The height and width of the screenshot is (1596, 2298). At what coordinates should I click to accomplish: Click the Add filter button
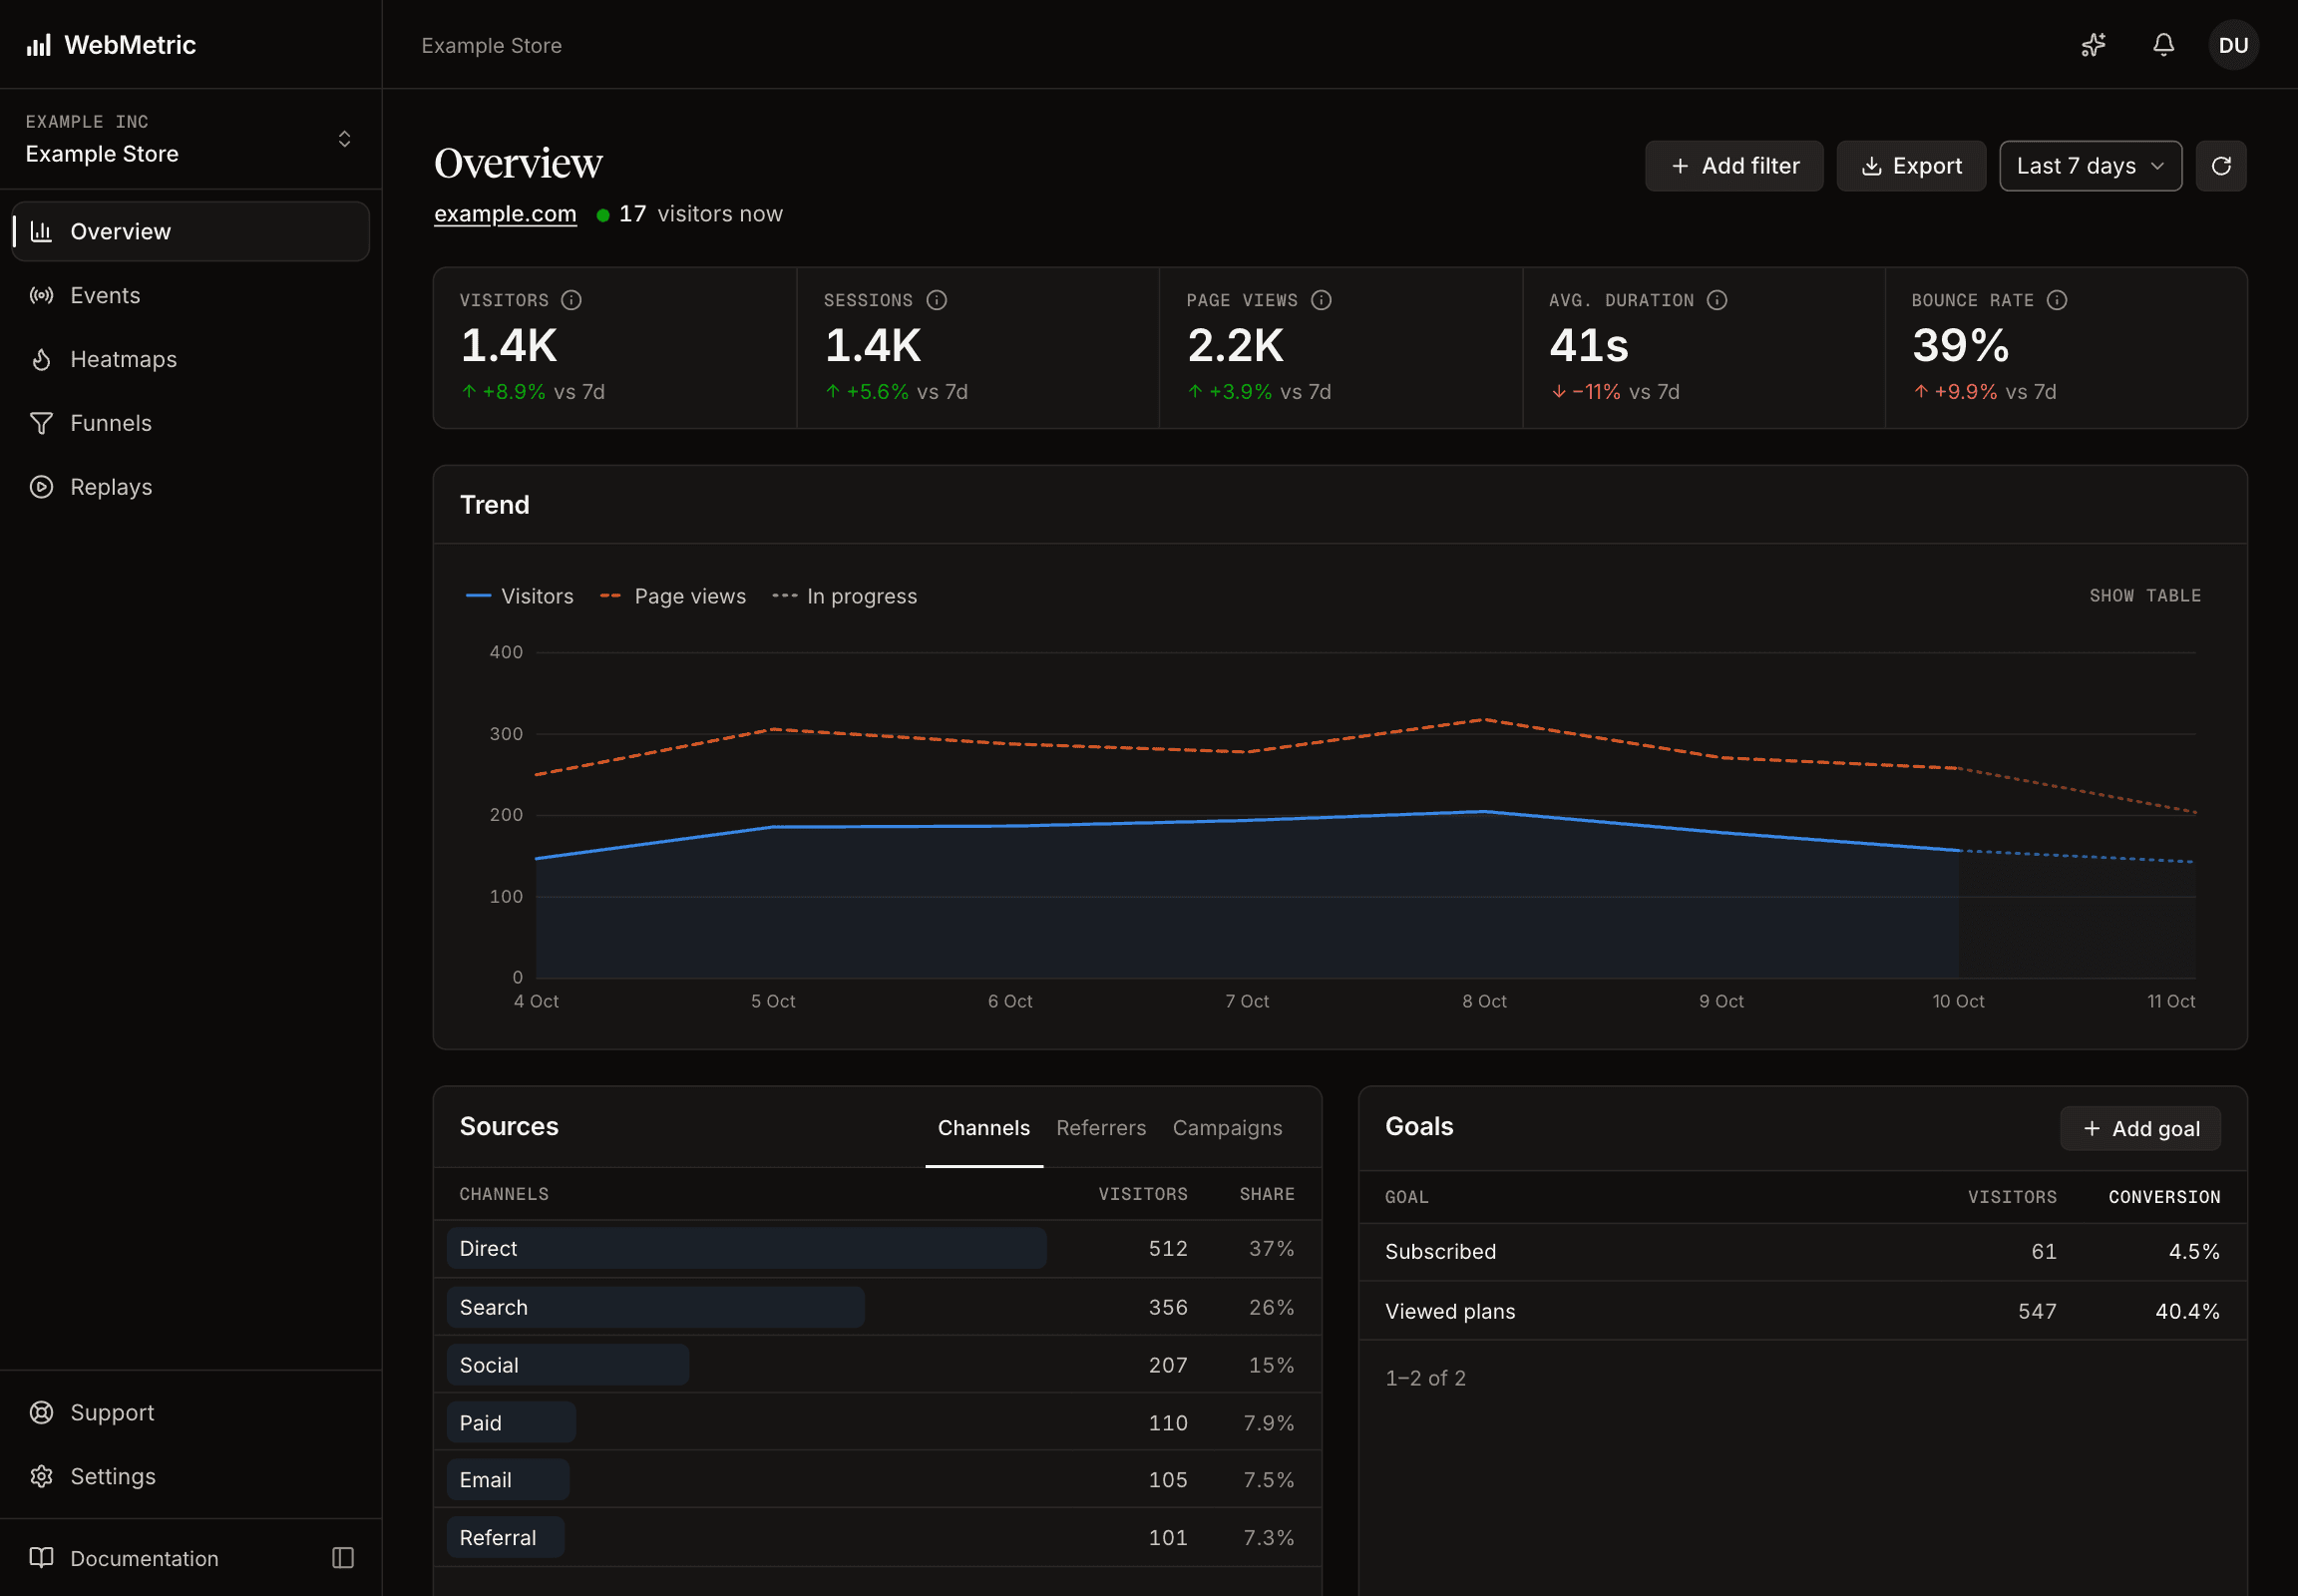pos(1734,166)
